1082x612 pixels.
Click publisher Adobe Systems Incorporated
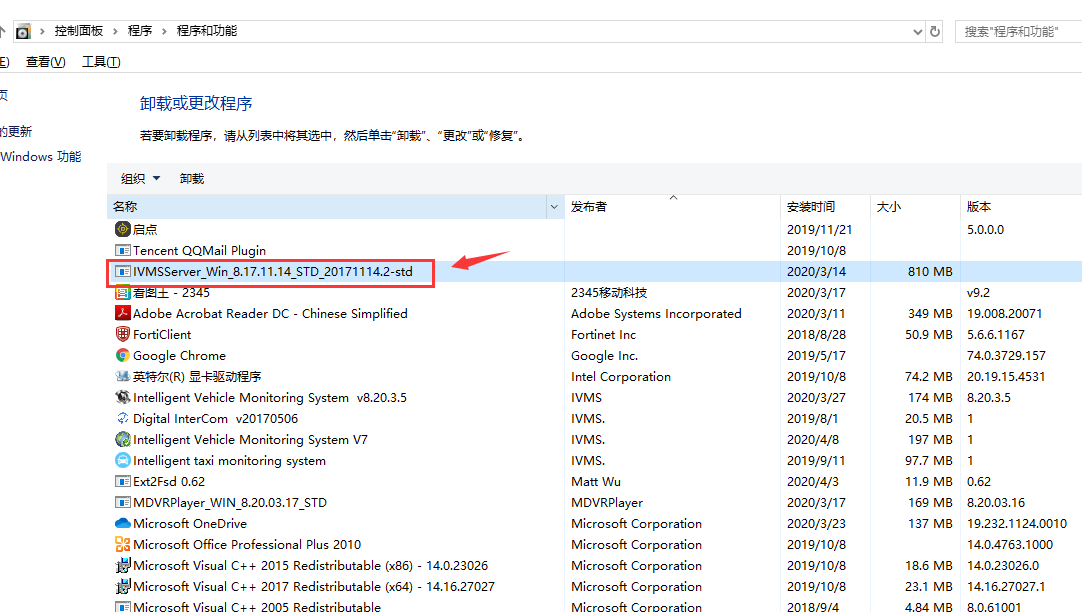[656, 313]
